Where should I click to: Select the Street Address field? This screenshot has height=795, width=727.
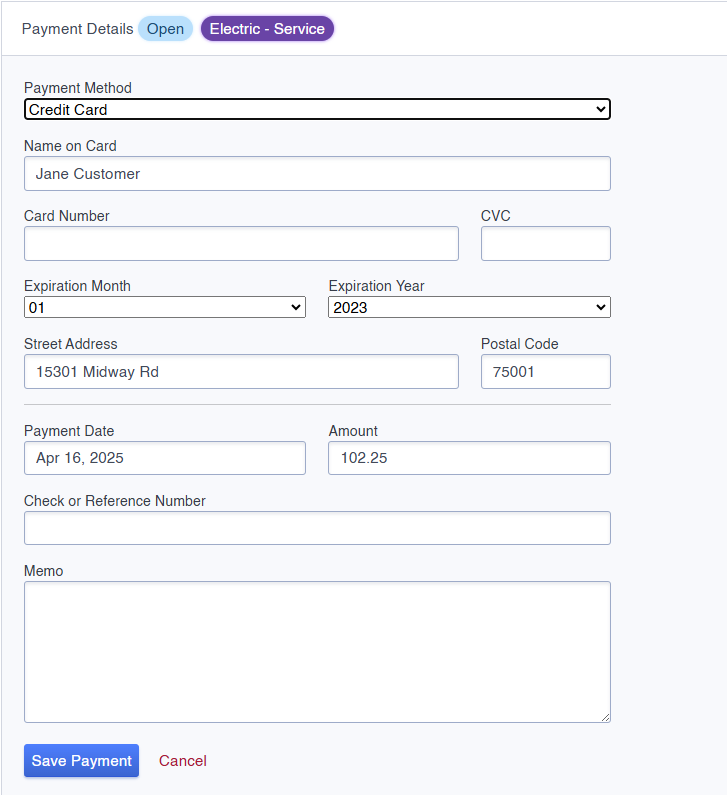pos(241,372)
